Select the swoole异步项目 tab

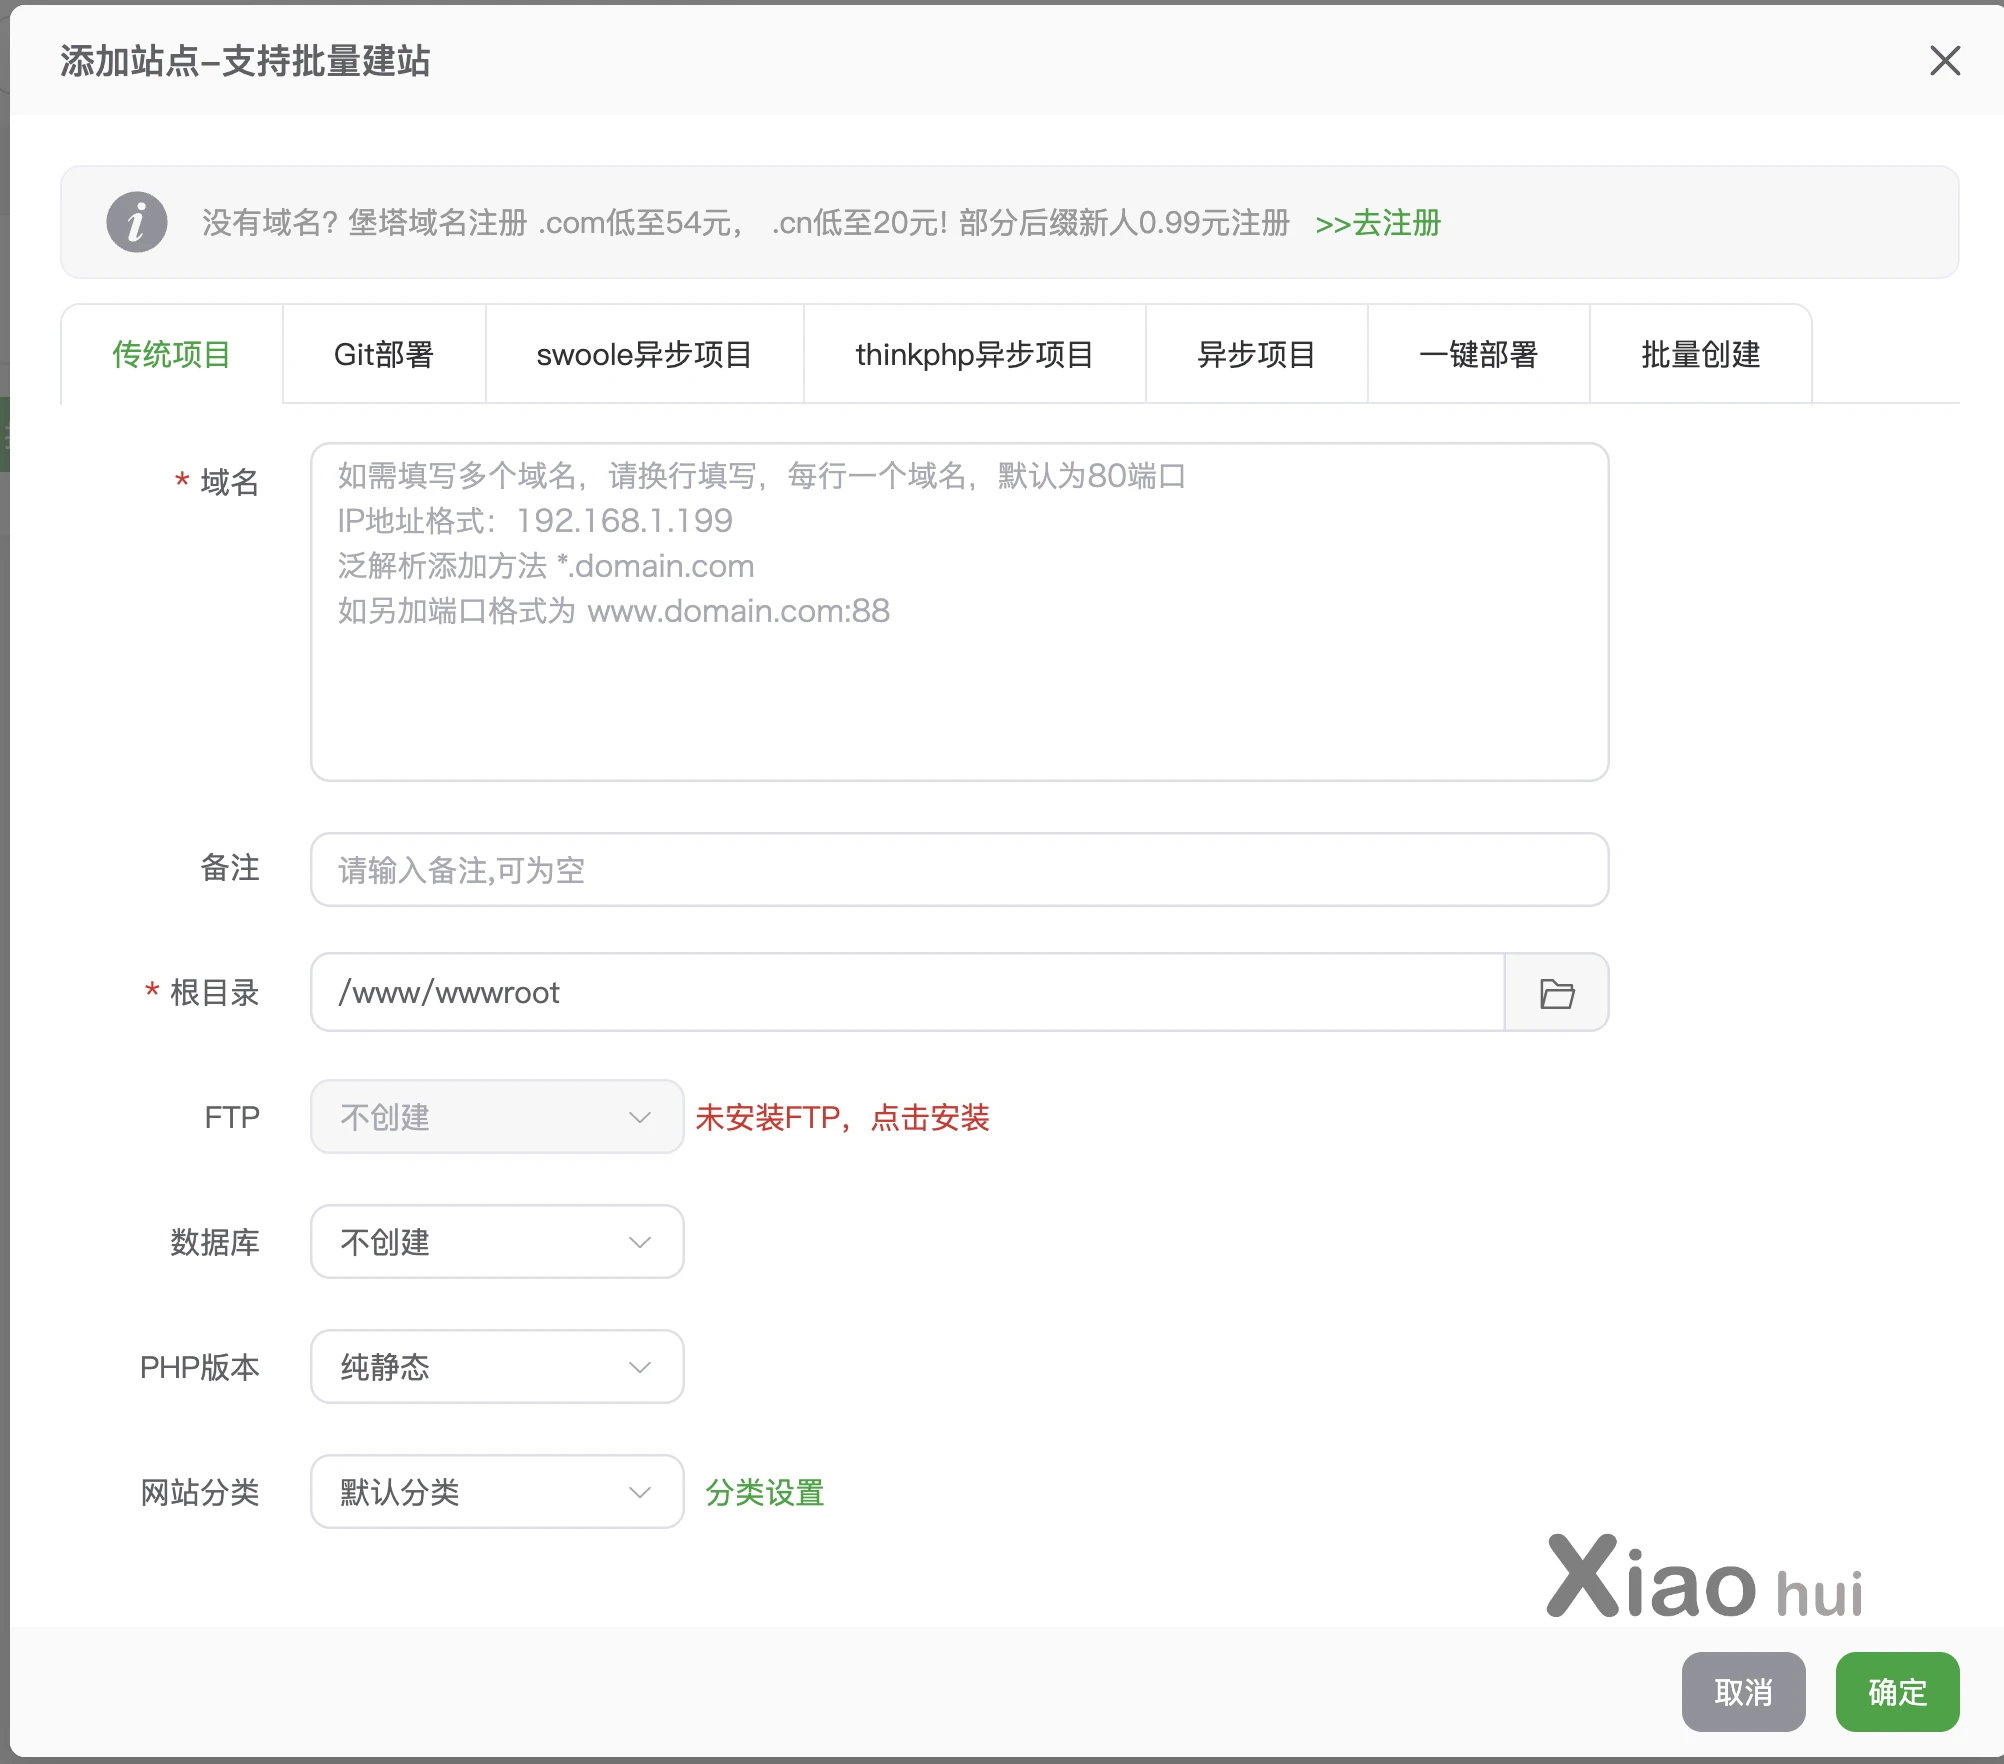click(644, 355)
